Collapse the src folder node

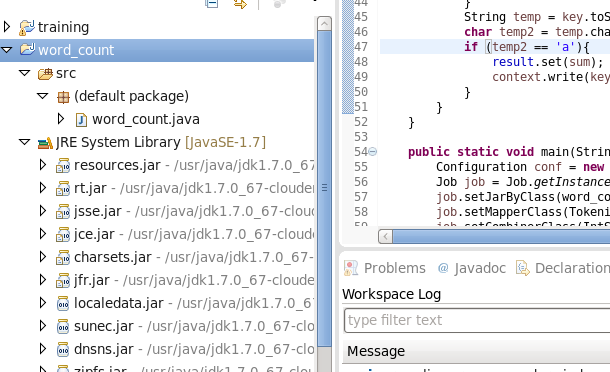point(25,73)
